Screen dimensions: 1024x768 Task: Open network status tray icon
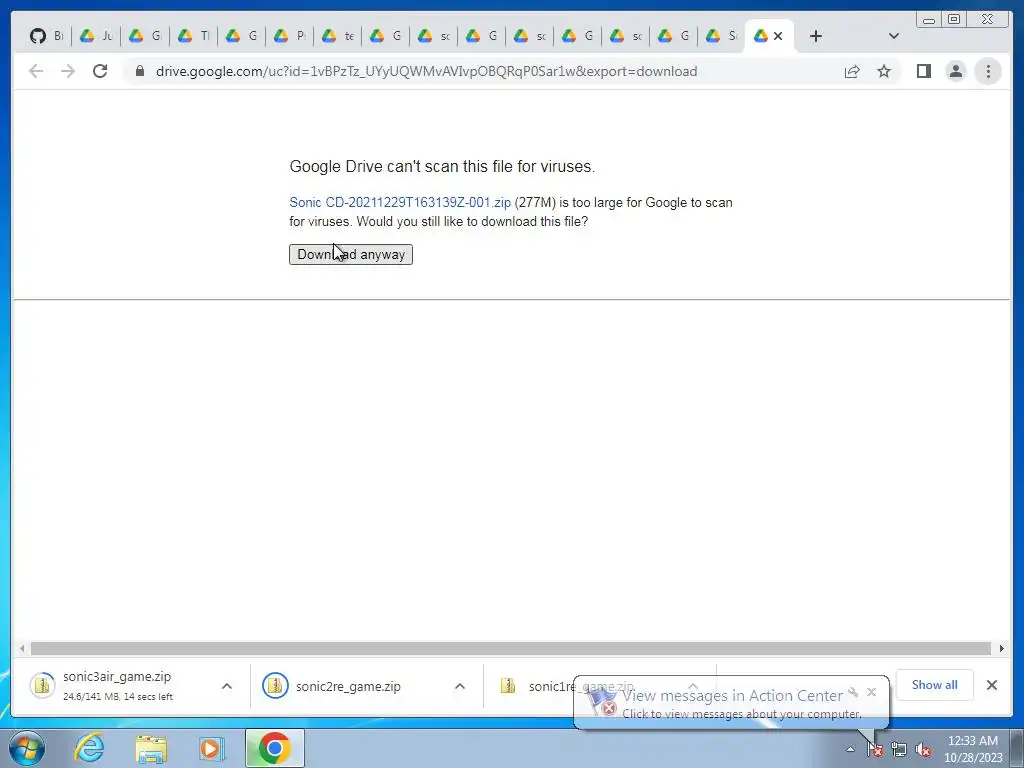point(899,749)
